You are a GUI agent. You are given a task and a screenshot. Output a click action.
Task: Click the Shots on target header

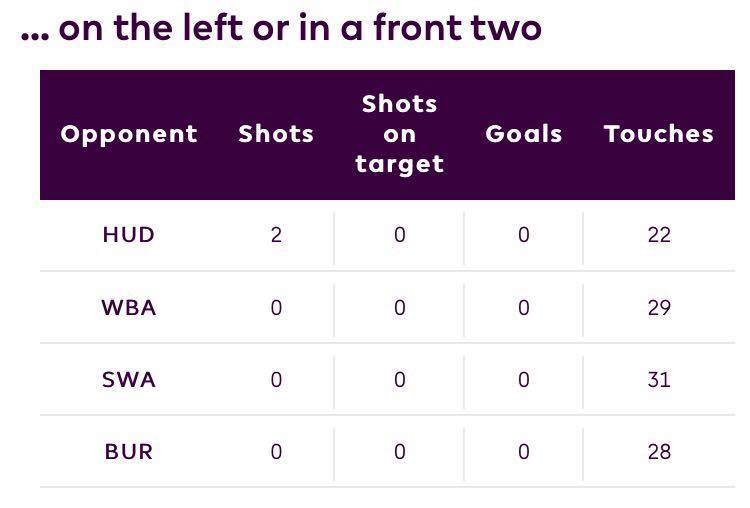399,134
